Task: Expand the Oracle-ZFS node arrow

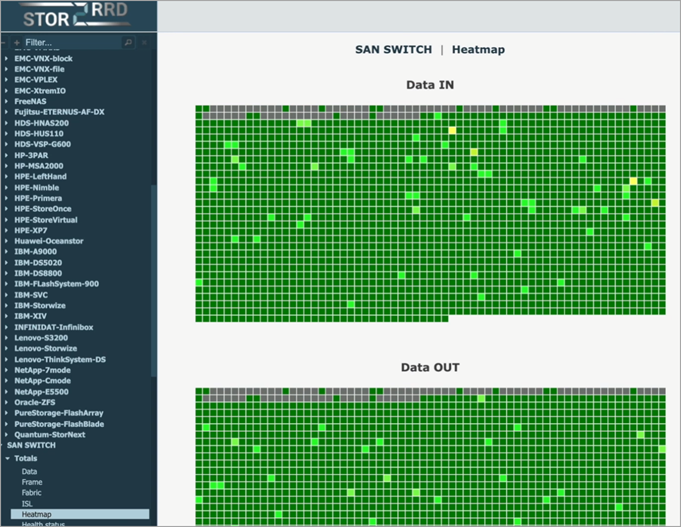Action: [x=6, y=402]
